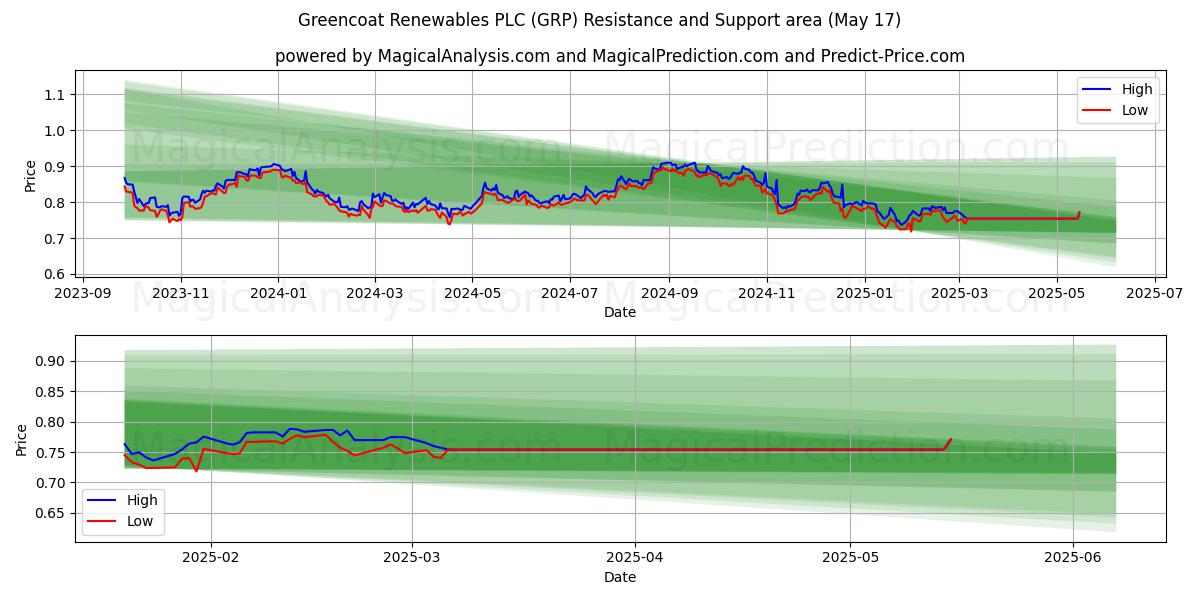
Task: Click the '2025-02' x-axis tick on the bottom chart
Action: point(212,559)
